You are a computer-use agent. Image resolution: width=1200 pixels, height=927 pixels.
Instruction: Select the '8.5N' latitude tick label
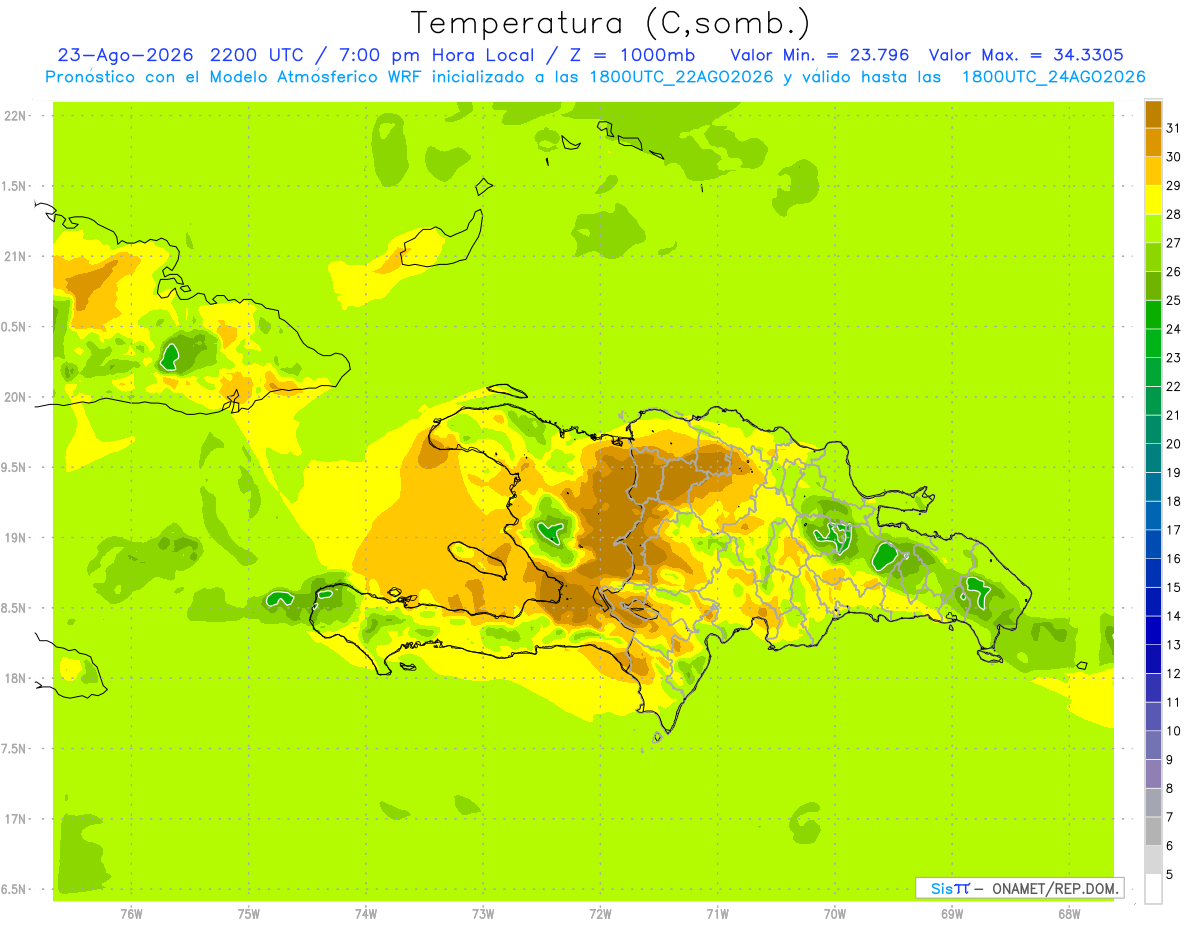pos(15,608)
